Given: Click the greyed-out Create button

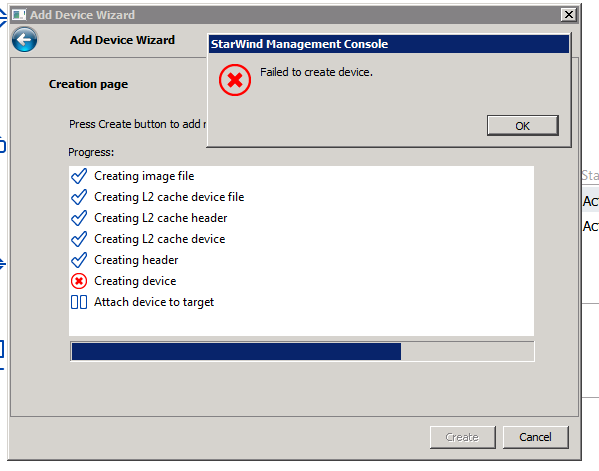Looking at the screenshot, I should 462,437.
